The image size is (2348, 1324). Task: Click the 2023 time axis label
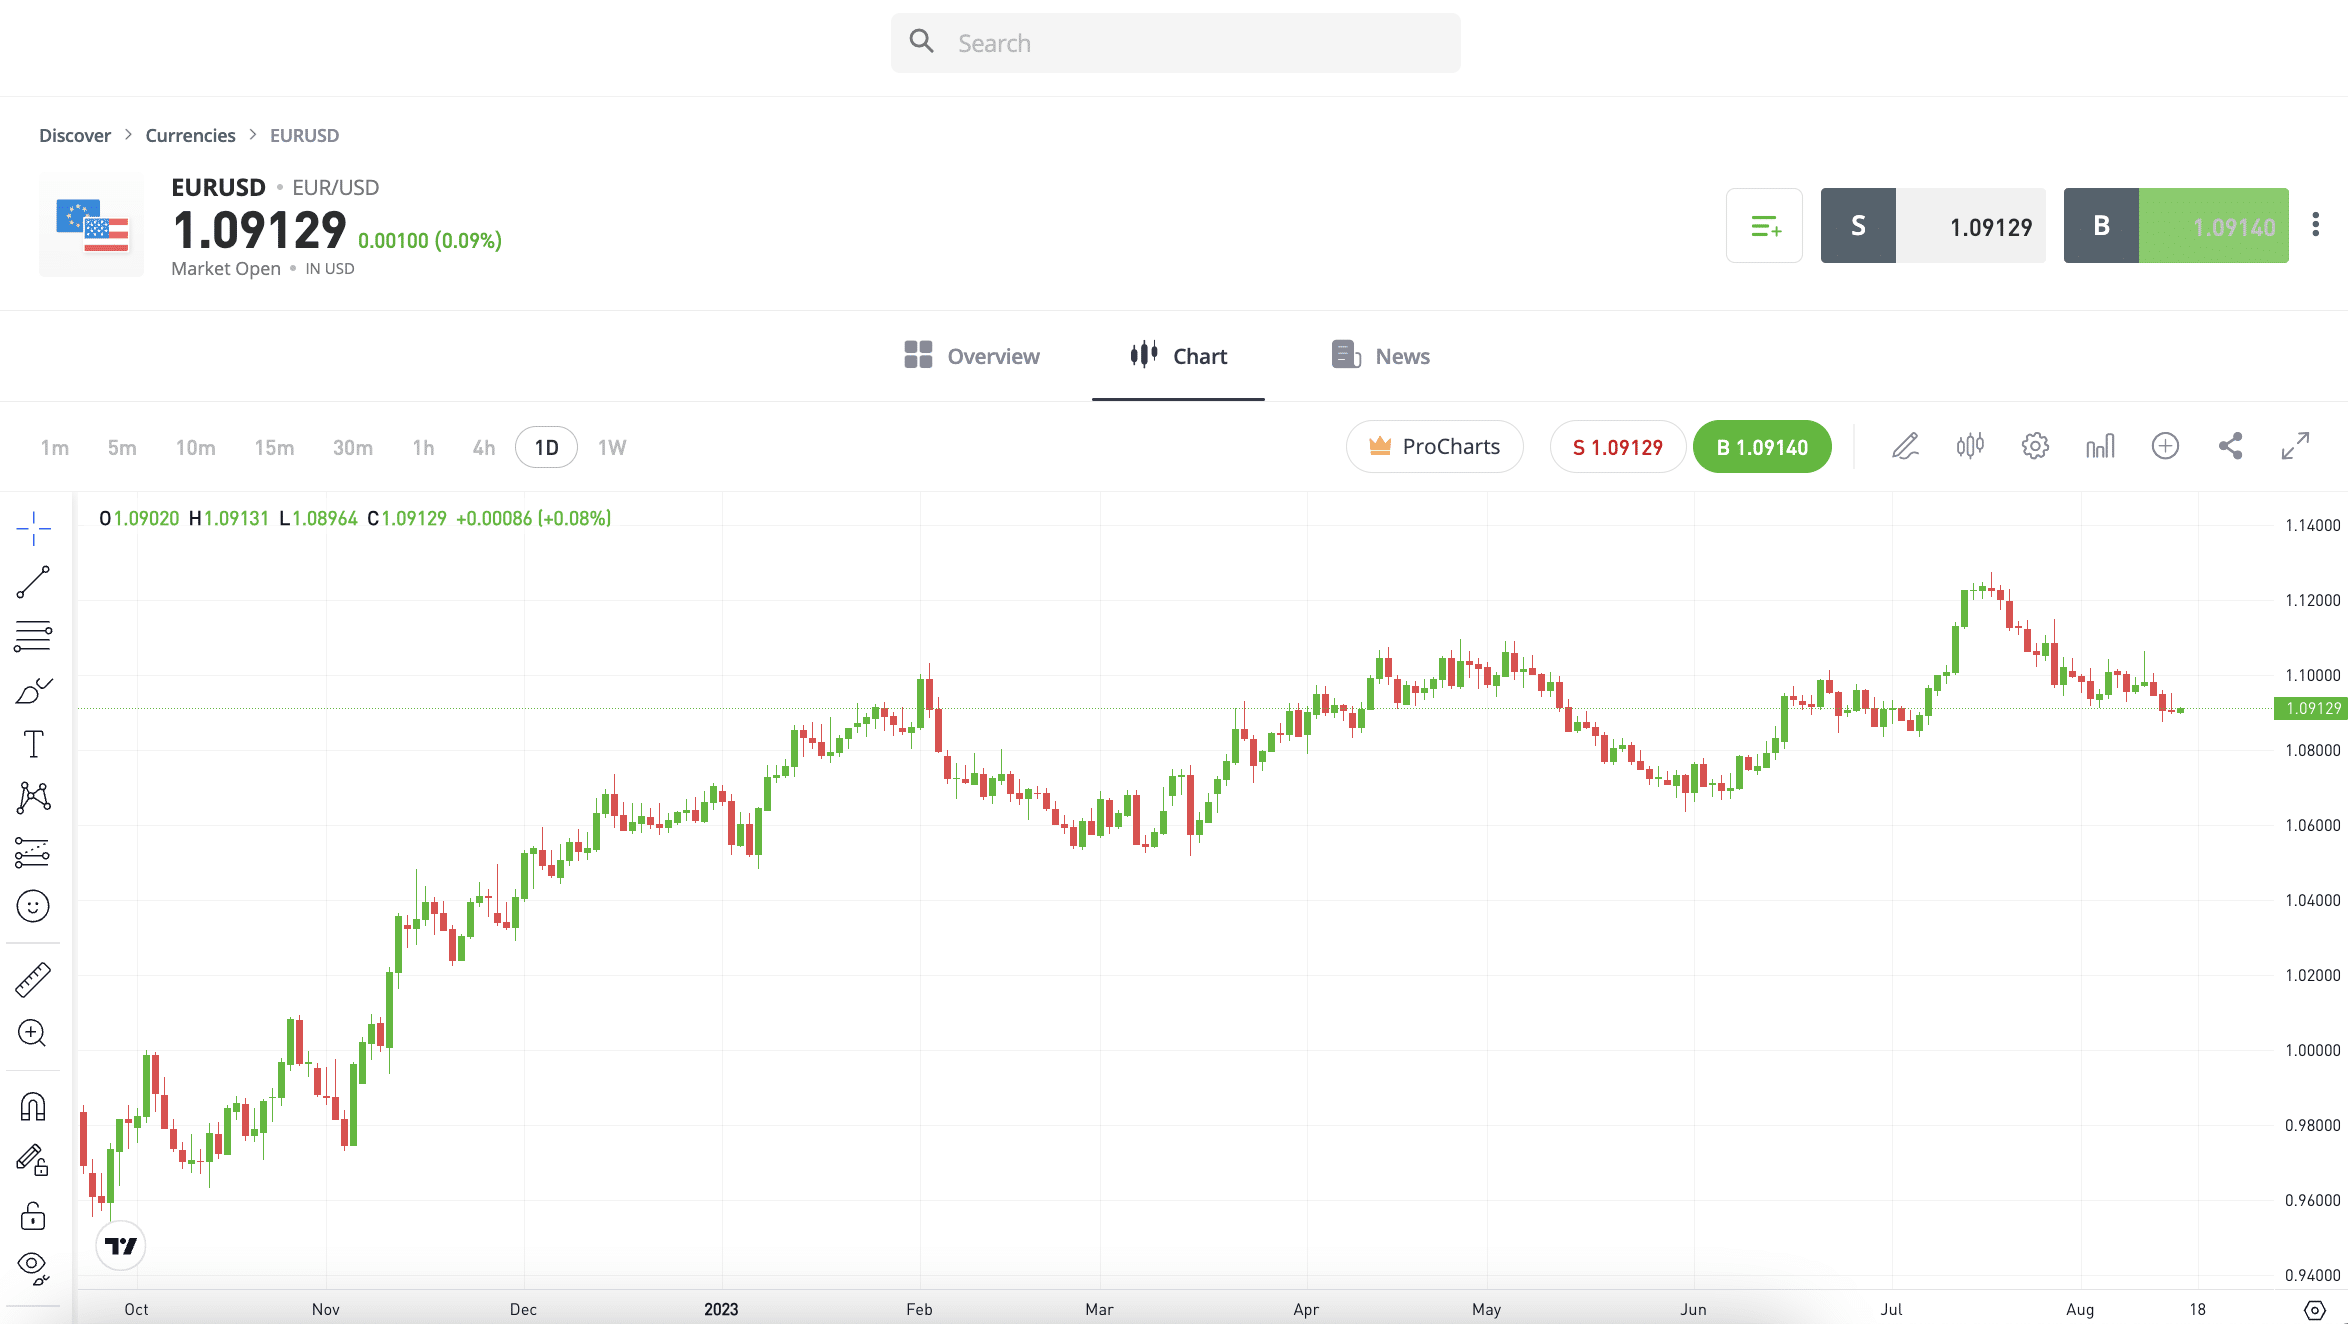[x=721, y=1309]
